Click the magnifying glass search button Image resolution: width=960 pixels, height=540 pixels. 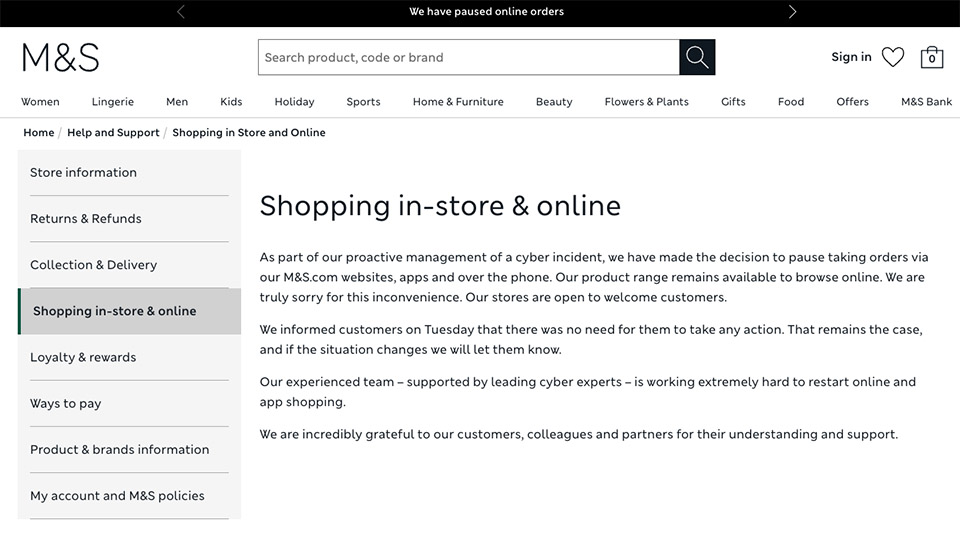(x=697, y=57)
